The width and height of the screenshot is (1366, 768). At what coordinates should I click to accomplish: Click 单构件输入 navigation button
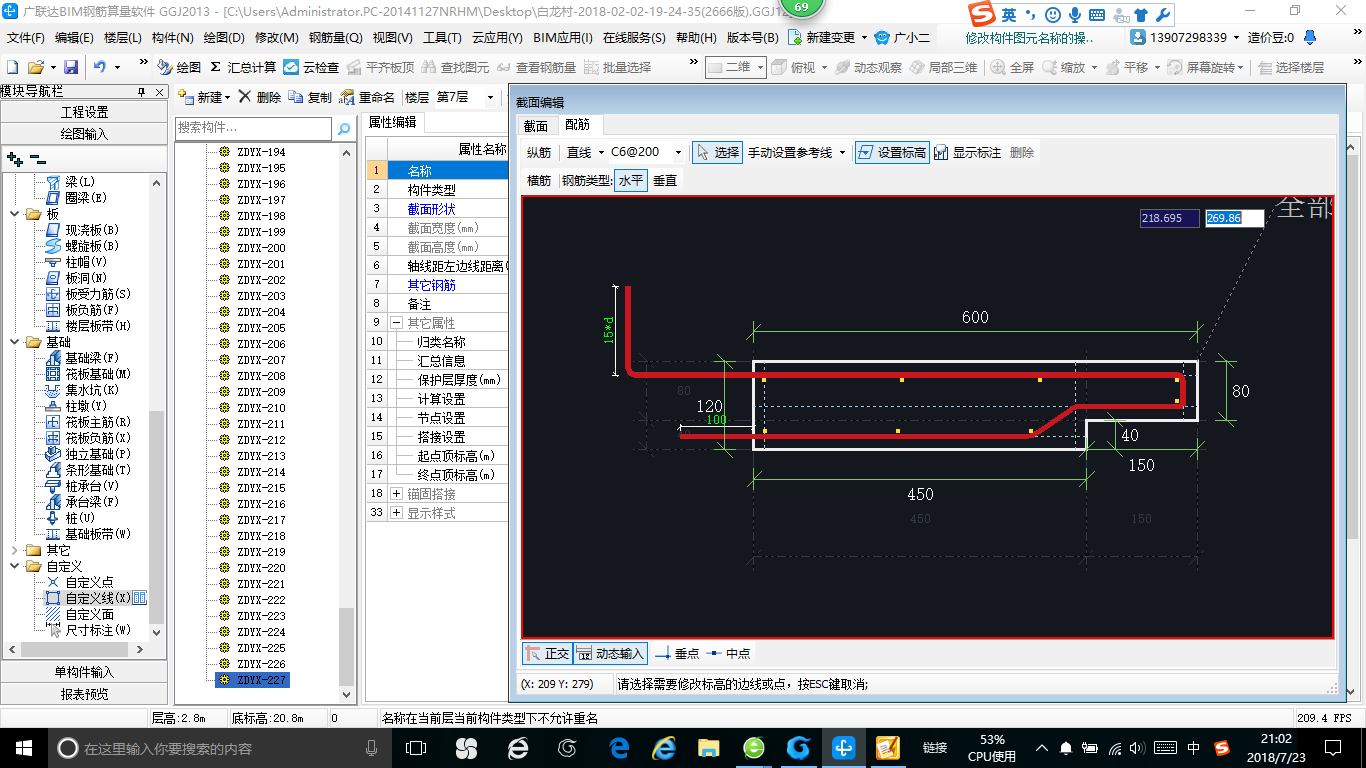tap(84, 672)
